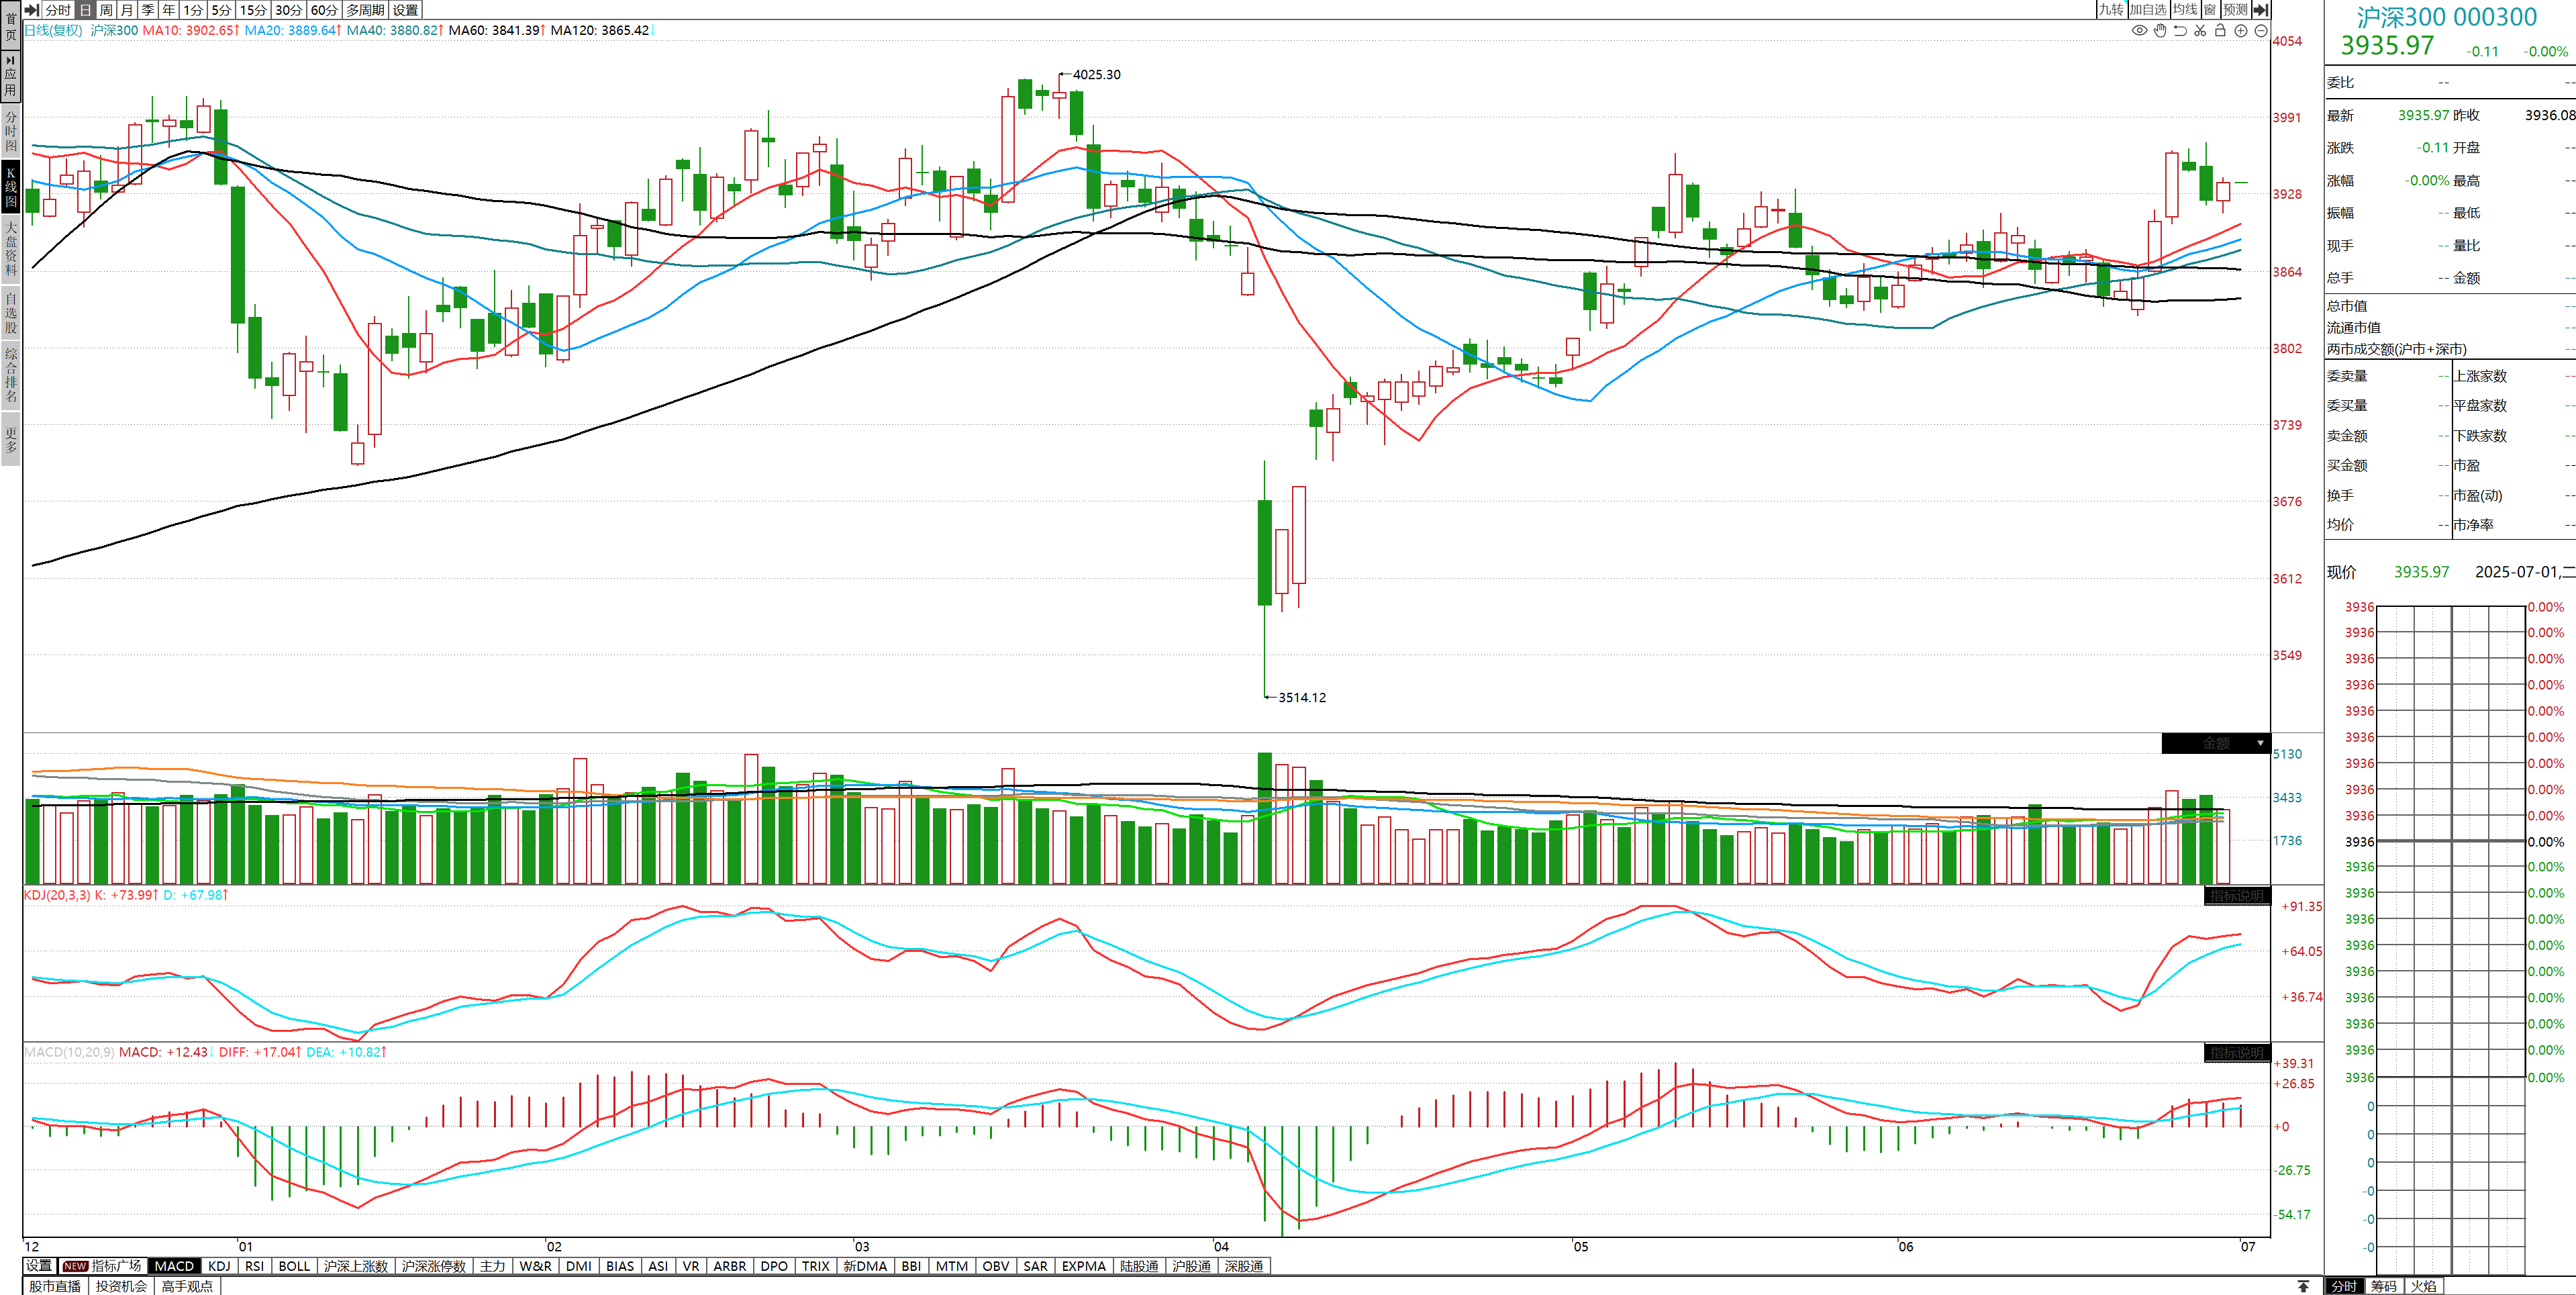Switch to 季 quarterly period
Image resolution: width=2576 pixels, height=1295 pixels.
click(148, 10)
